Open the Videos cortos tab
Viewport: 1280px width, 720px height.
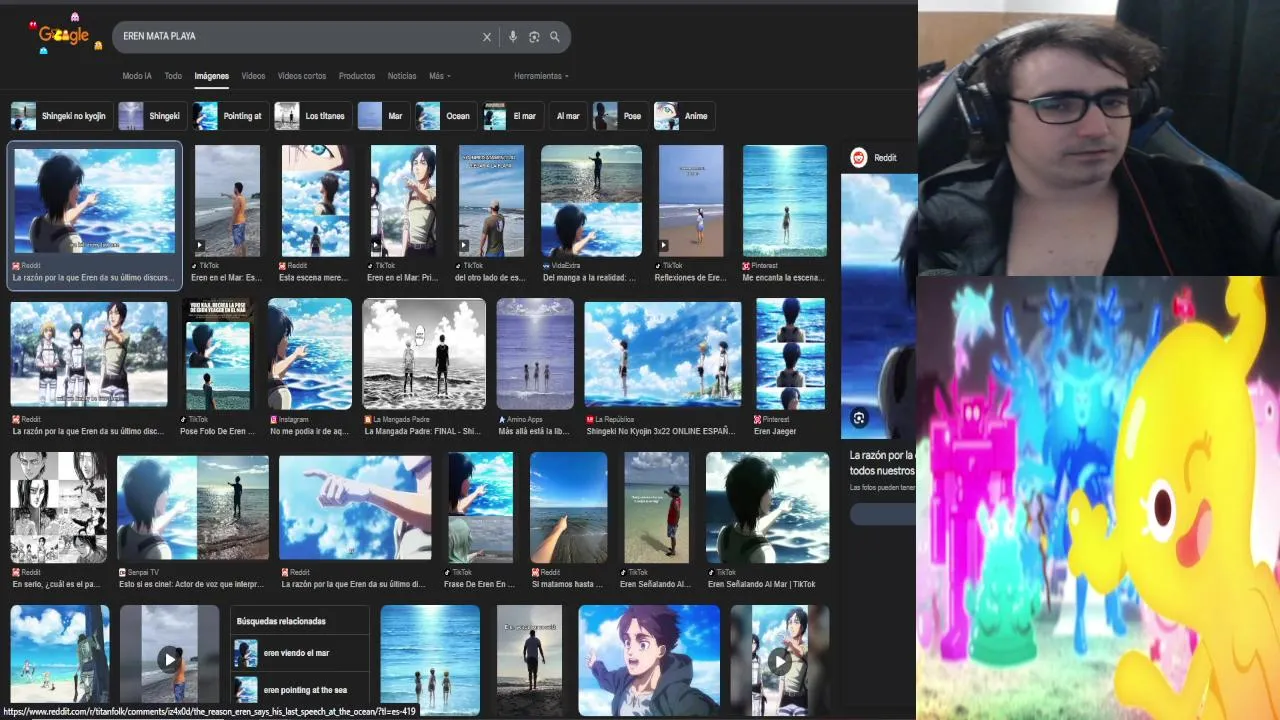[302, 76]
